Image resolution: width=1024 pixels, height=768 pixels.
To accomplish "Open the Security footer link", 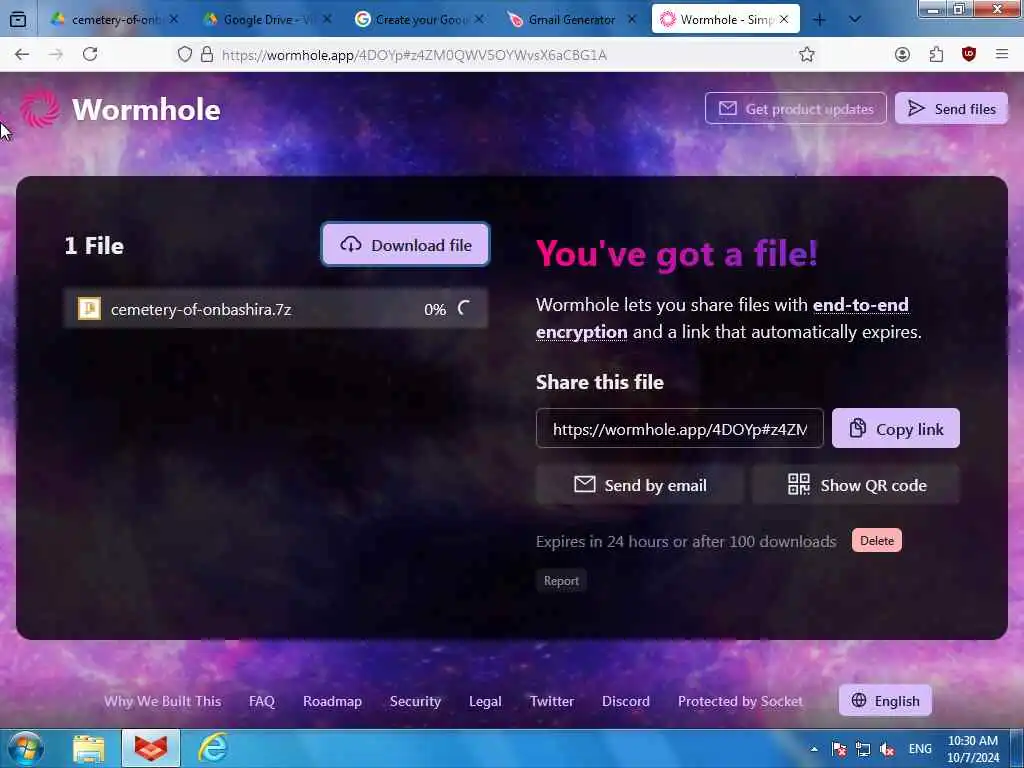I will (x=415, y=701).
